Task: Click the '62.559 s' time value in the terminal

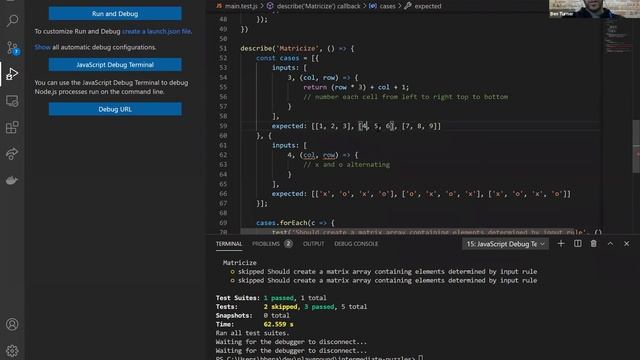Action: pos(278,324)
